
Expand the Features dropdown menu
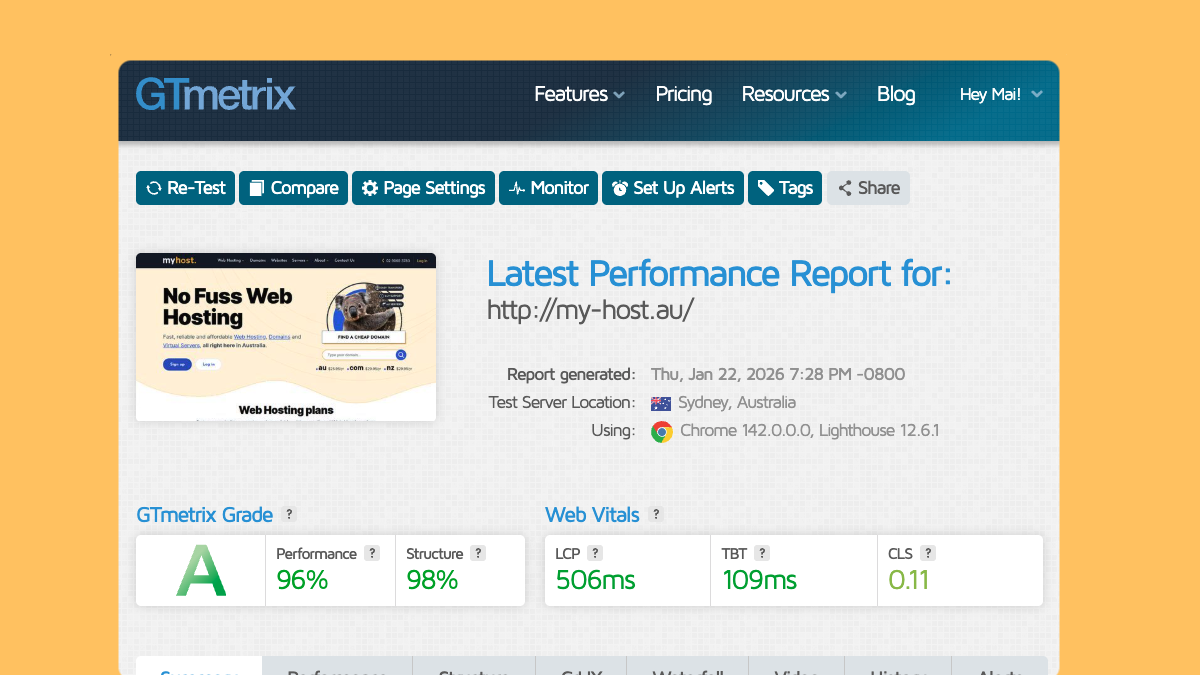579,94
